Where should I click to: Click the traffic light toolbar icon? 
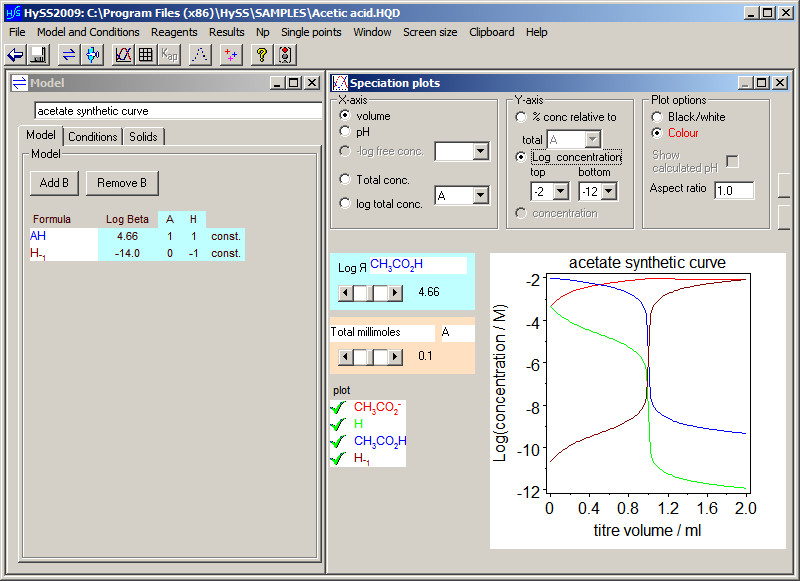(x=285, y=55)
